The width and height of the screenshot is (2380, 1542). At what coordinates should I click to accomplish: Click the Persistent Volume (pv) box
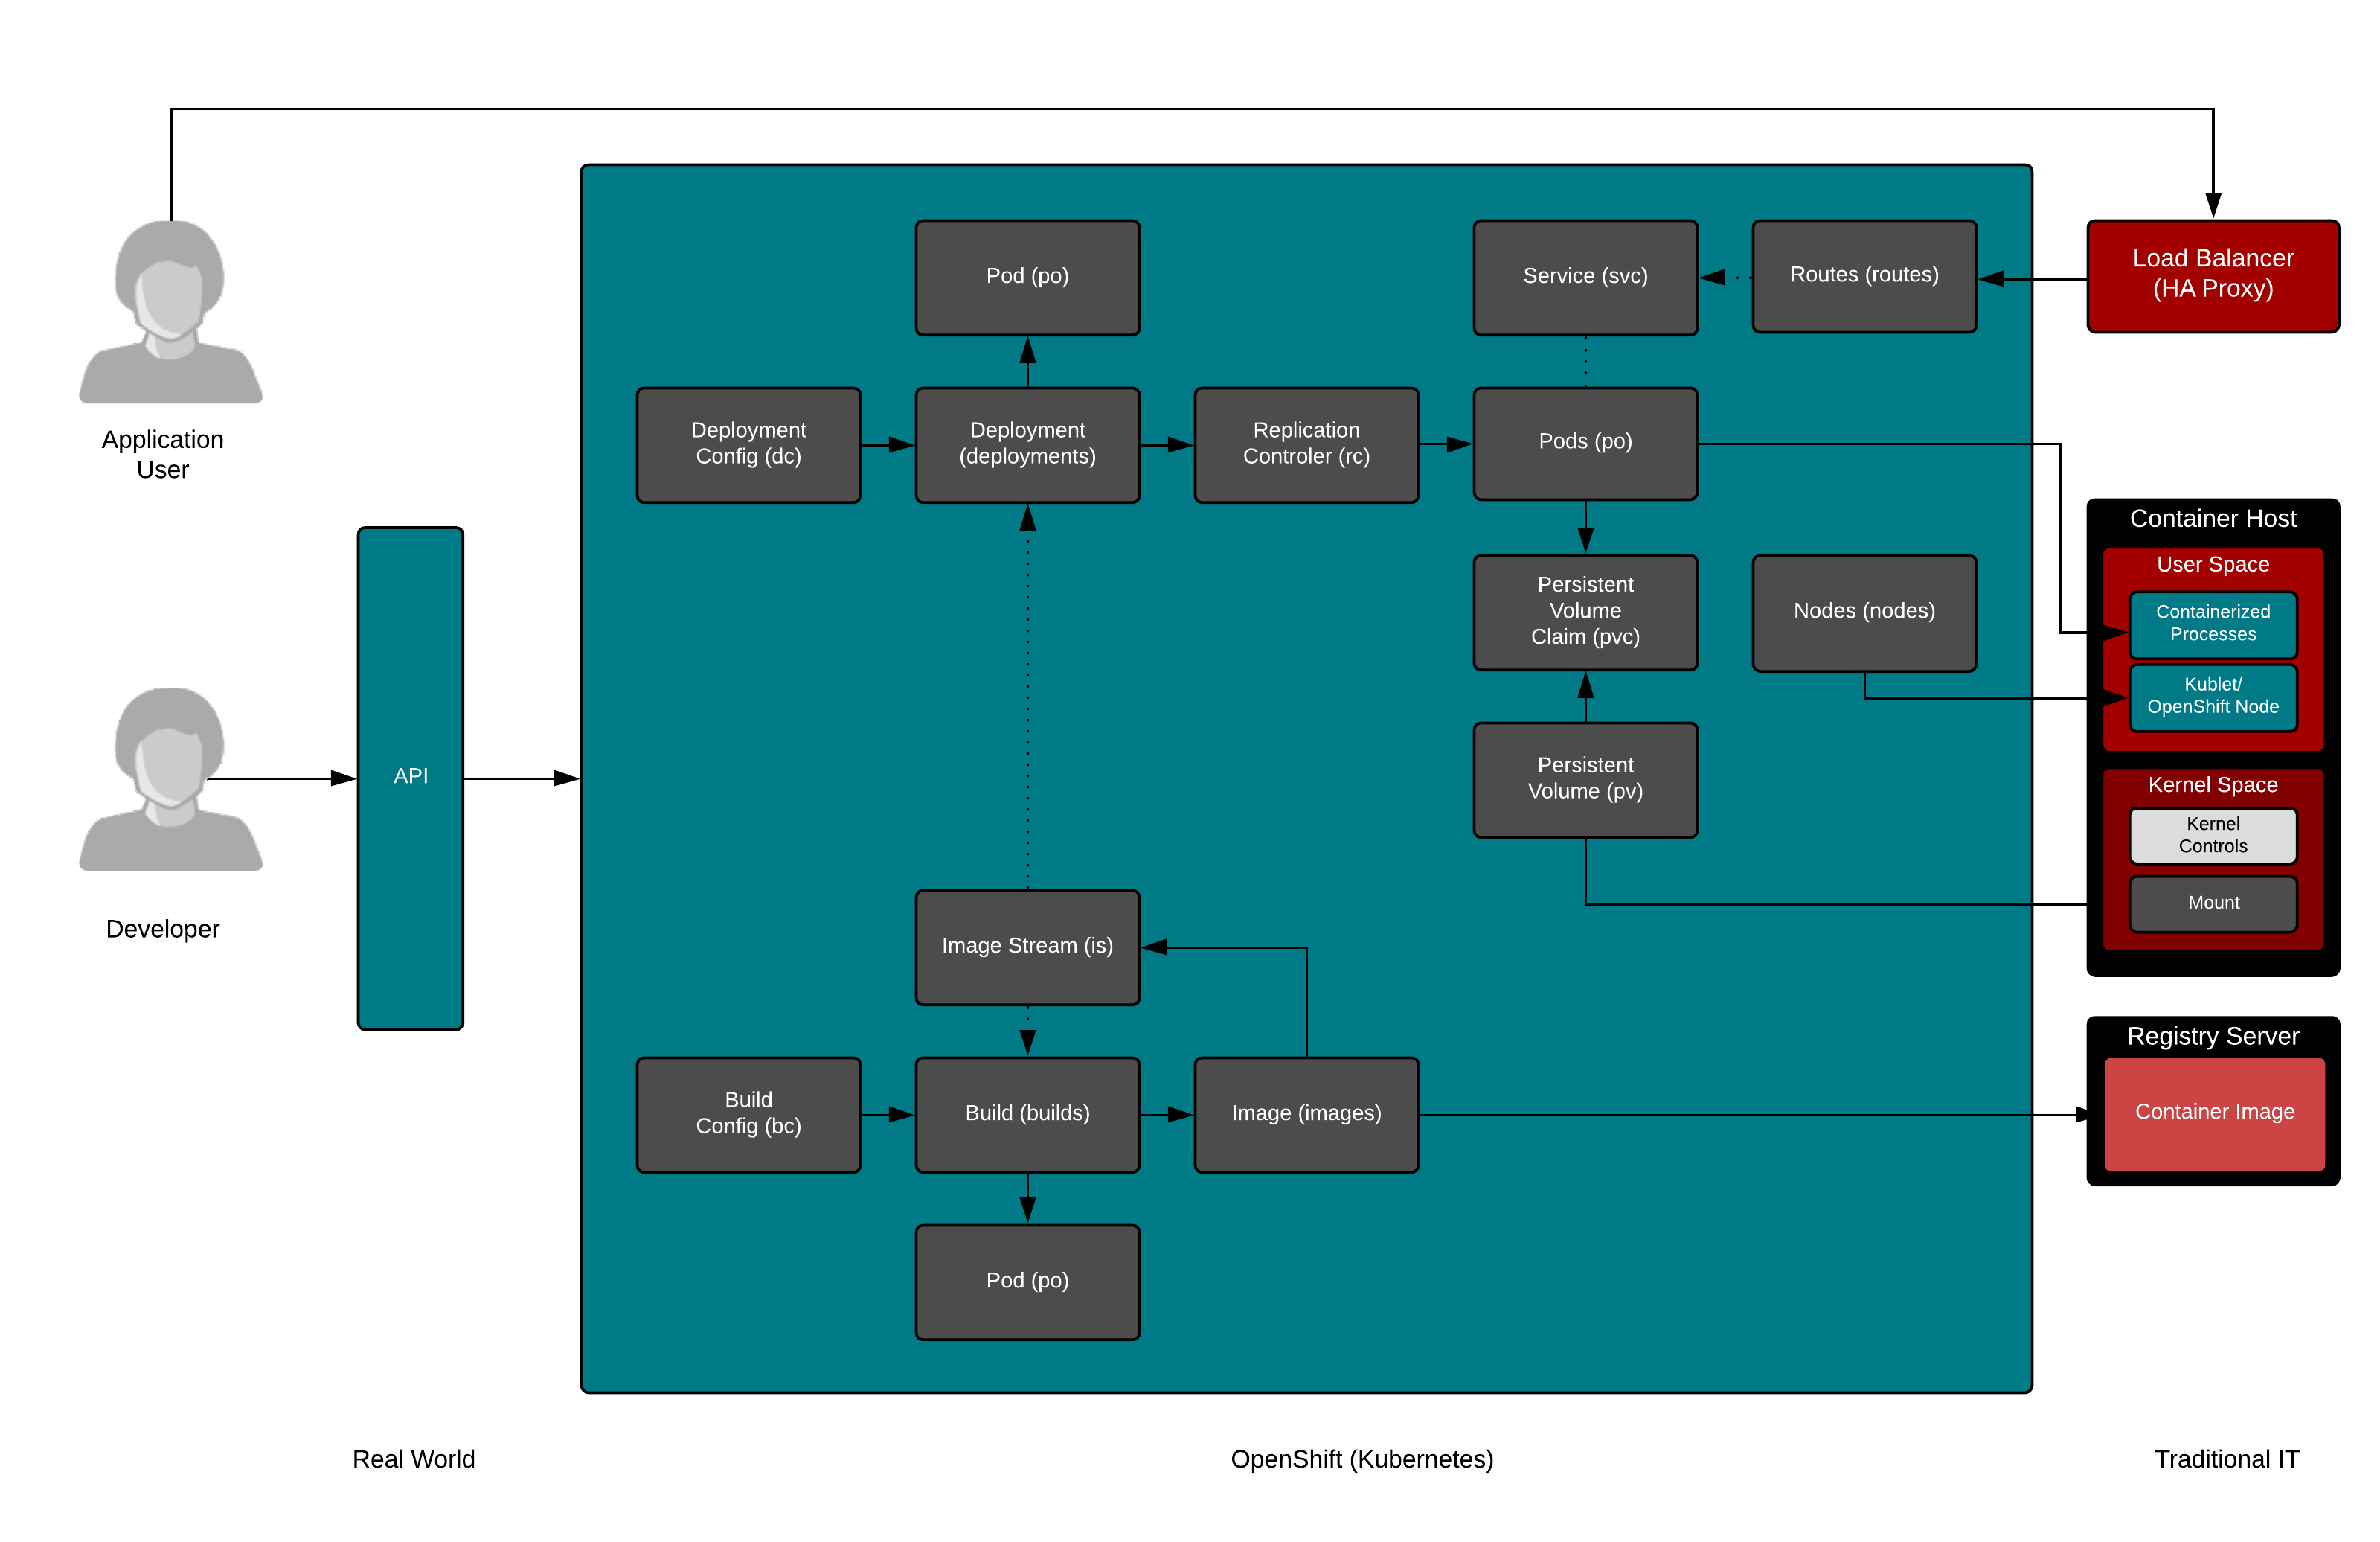(x=1586, y=780)
